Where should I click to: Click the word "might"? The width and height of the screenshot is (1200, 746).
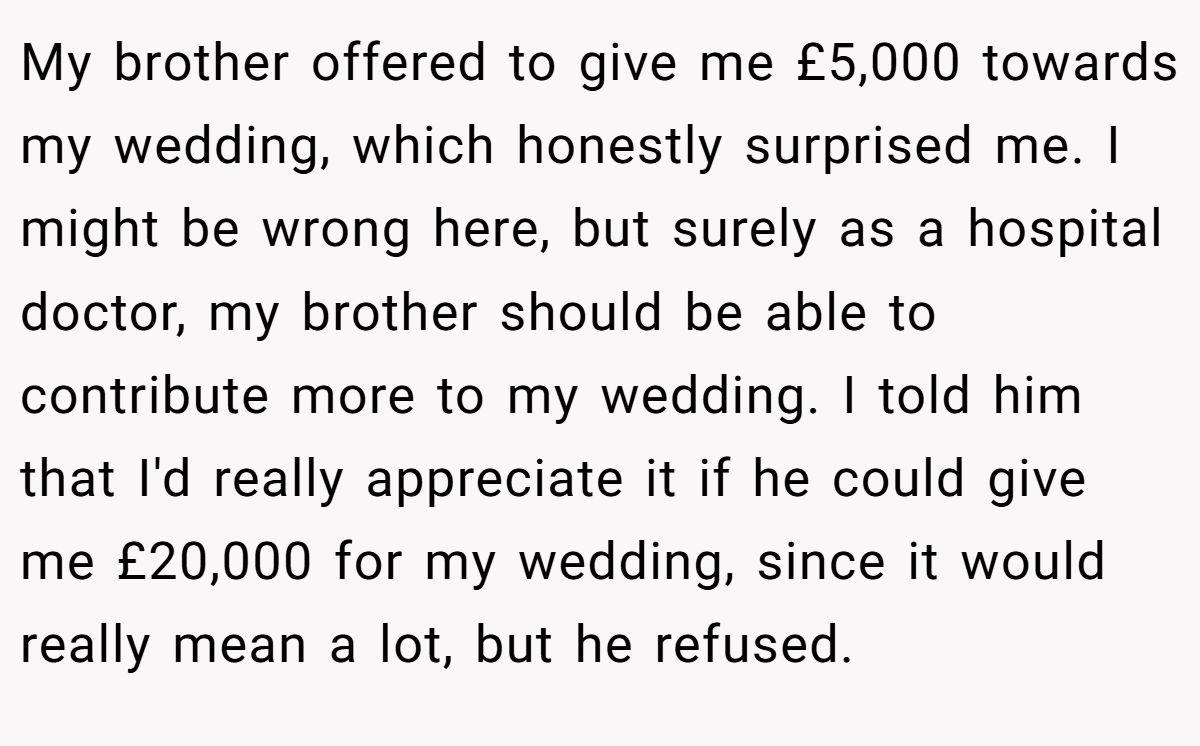tap(90, 230)
